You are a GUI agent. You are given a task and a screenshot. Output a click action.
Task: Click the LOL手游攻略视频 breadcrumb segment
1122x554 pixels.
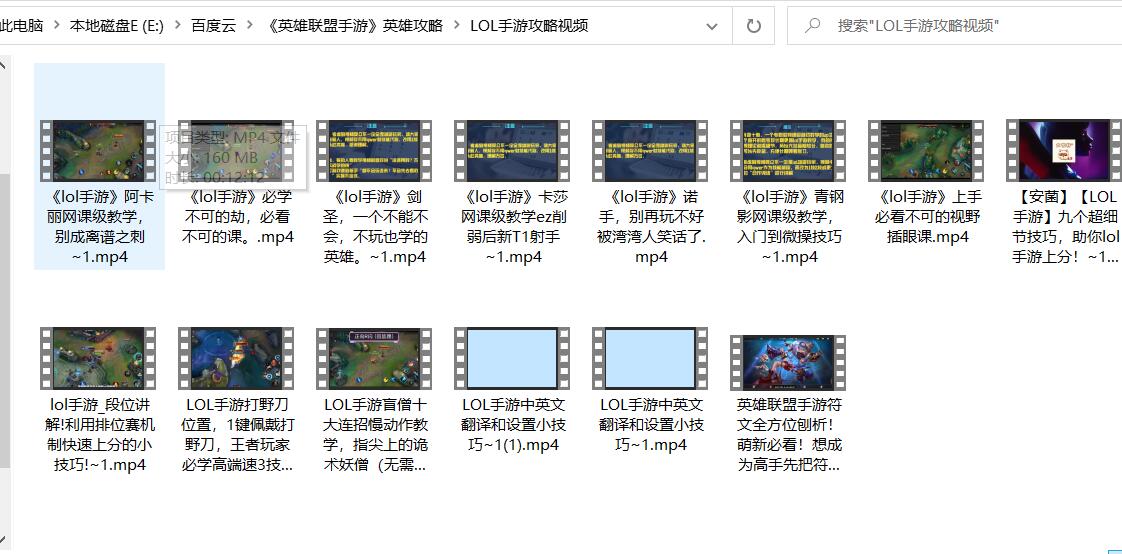[x=529, y=26]
